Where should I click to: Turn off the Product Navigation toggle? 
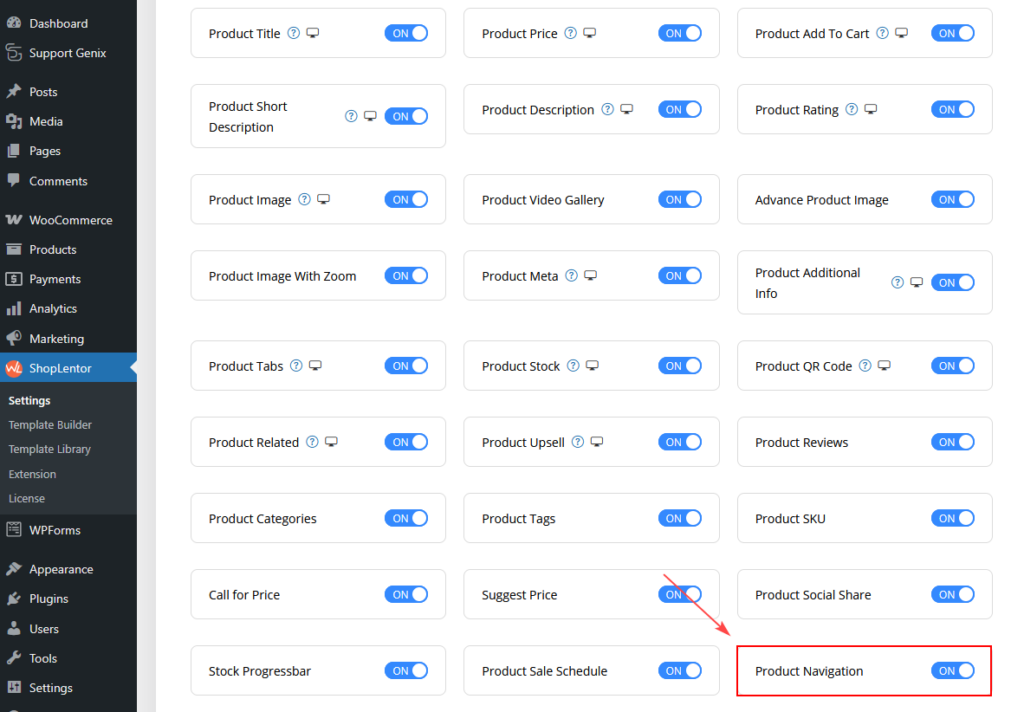click(x=953, y=670)
